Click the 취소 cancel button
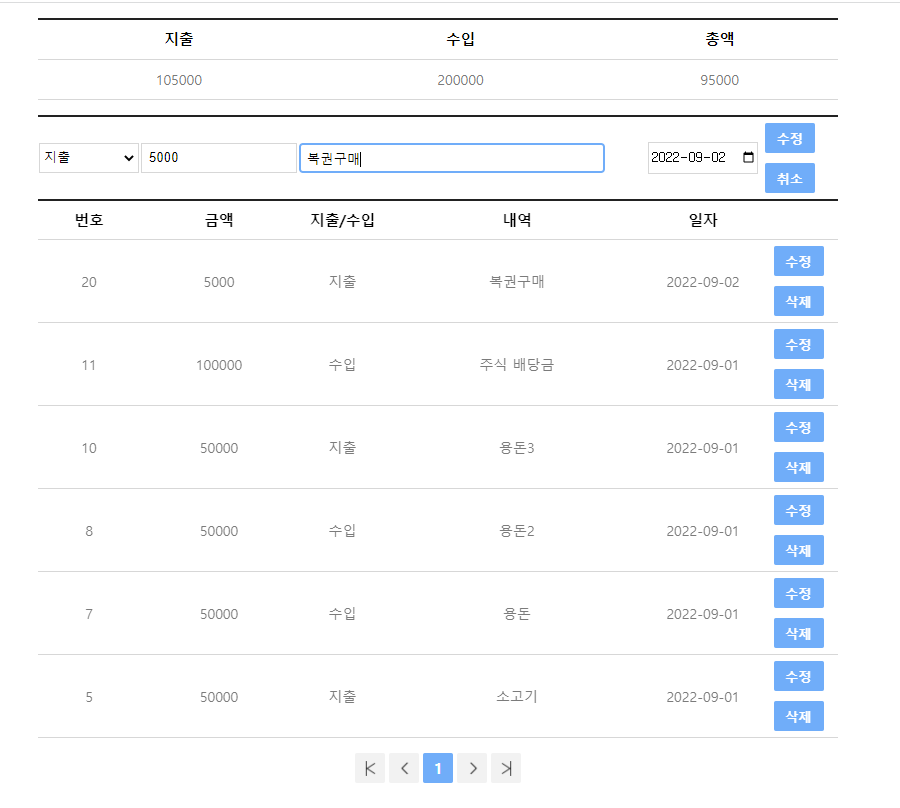The width and height of the screenshot is (900, 808). pos(790,178)
